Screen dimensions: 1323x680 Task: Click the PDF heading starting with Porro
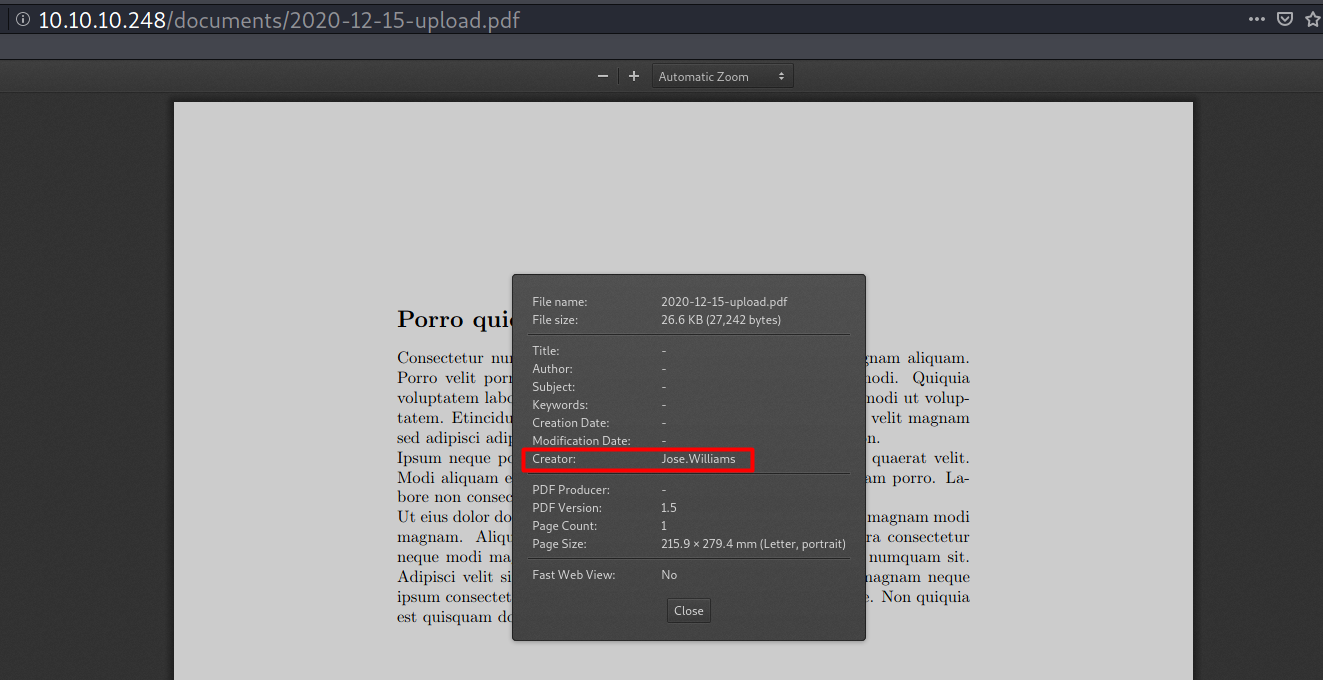[x=453, y=319]
